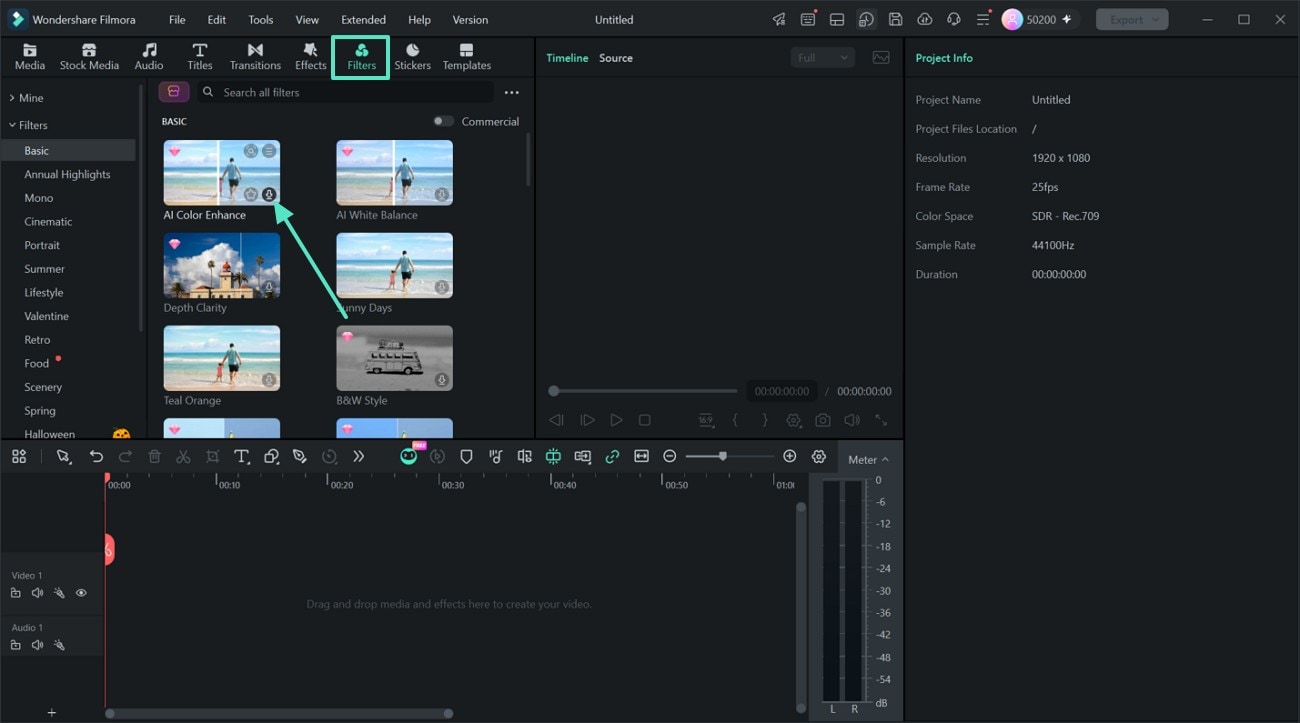
Task: Take a snapshot with the camera icon
Action: coord(822,421)
